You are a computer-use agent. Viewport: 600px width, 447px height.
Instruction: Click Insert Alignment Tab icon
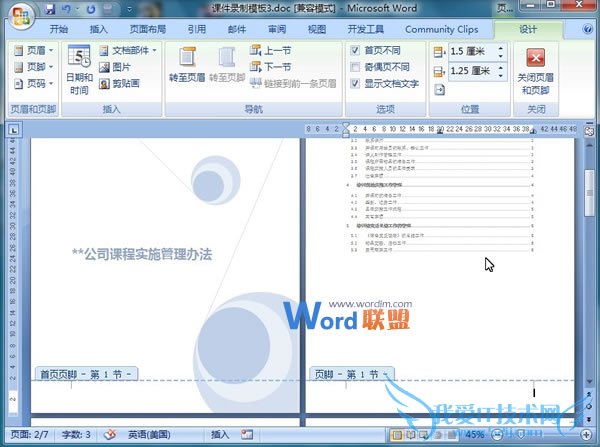[x=439, y=90]
